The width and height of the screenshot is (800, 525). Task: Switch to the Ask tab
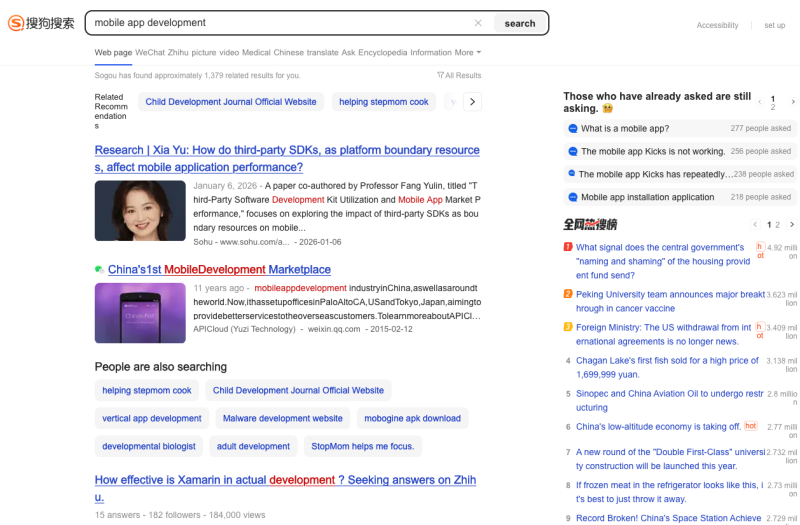point(348,53)
